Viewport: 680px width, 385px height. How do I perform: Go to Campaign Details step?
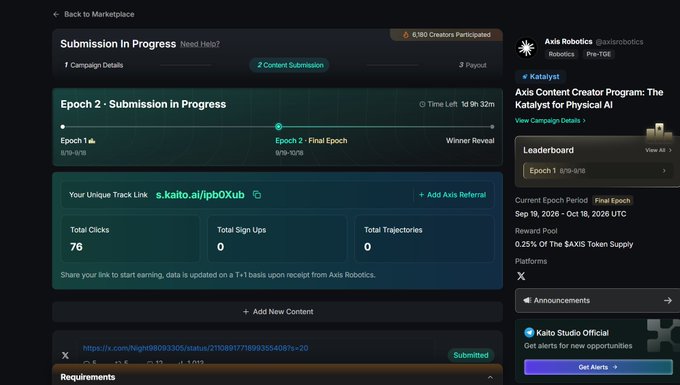93,65
